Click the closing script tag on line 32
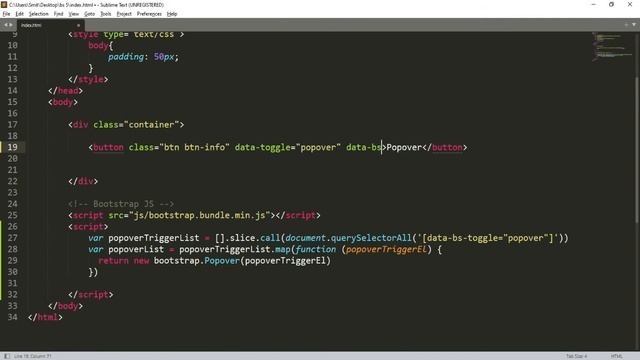This screenshot has height=360, width=640. [x=91, y=295]
